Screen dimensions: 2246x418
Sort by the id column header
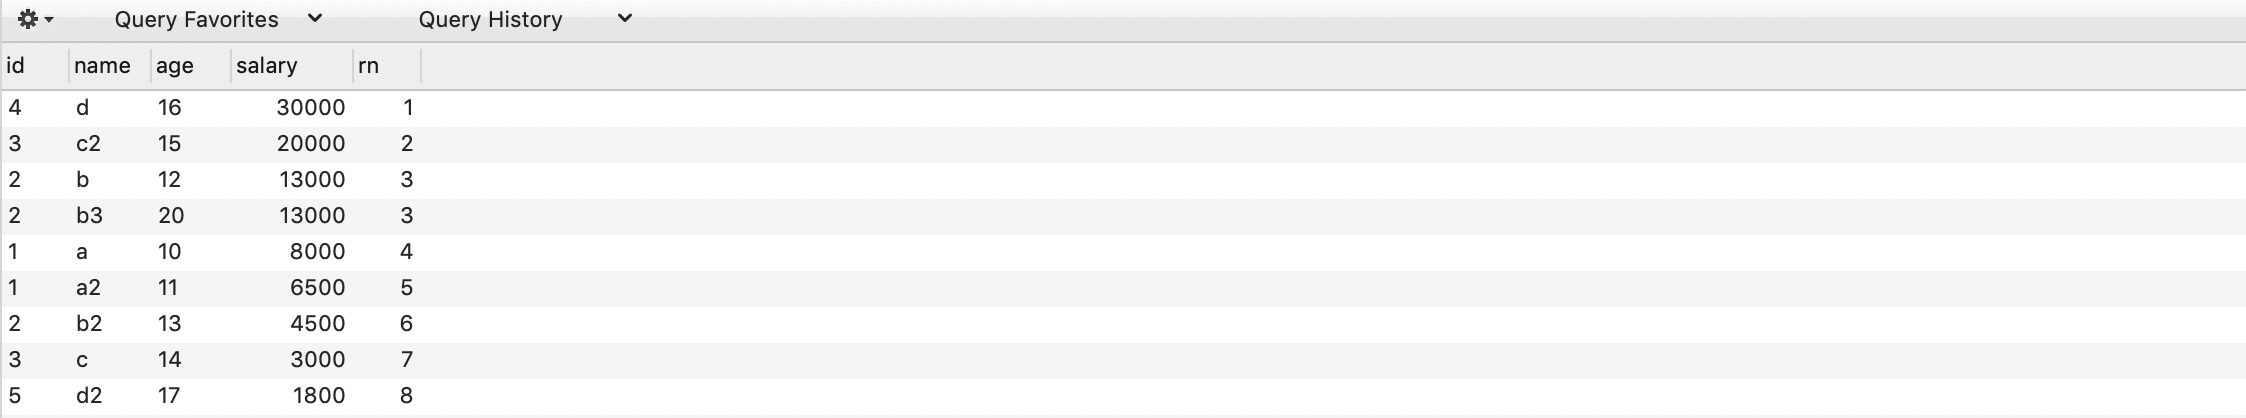click(x=35, y=66)
